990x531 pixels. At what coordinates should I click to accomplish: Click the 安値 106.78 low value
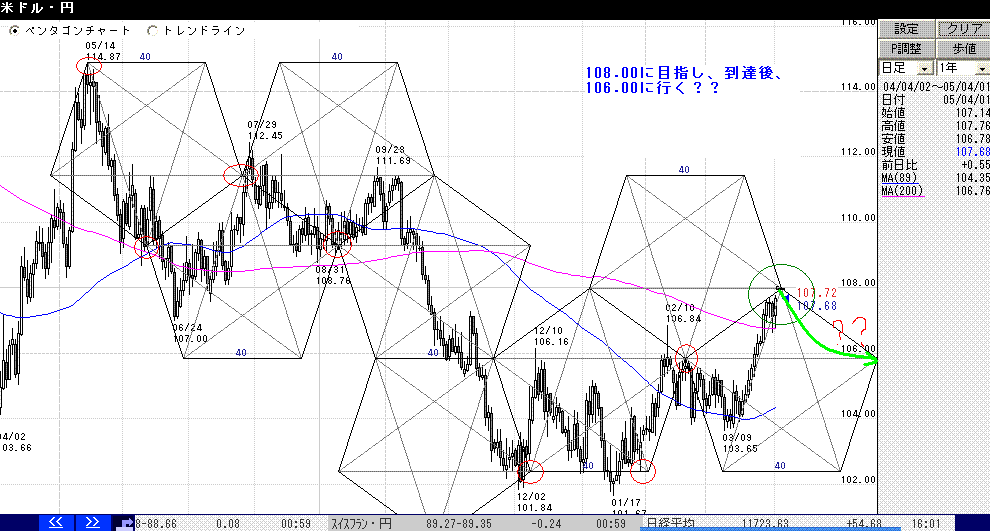972,139
